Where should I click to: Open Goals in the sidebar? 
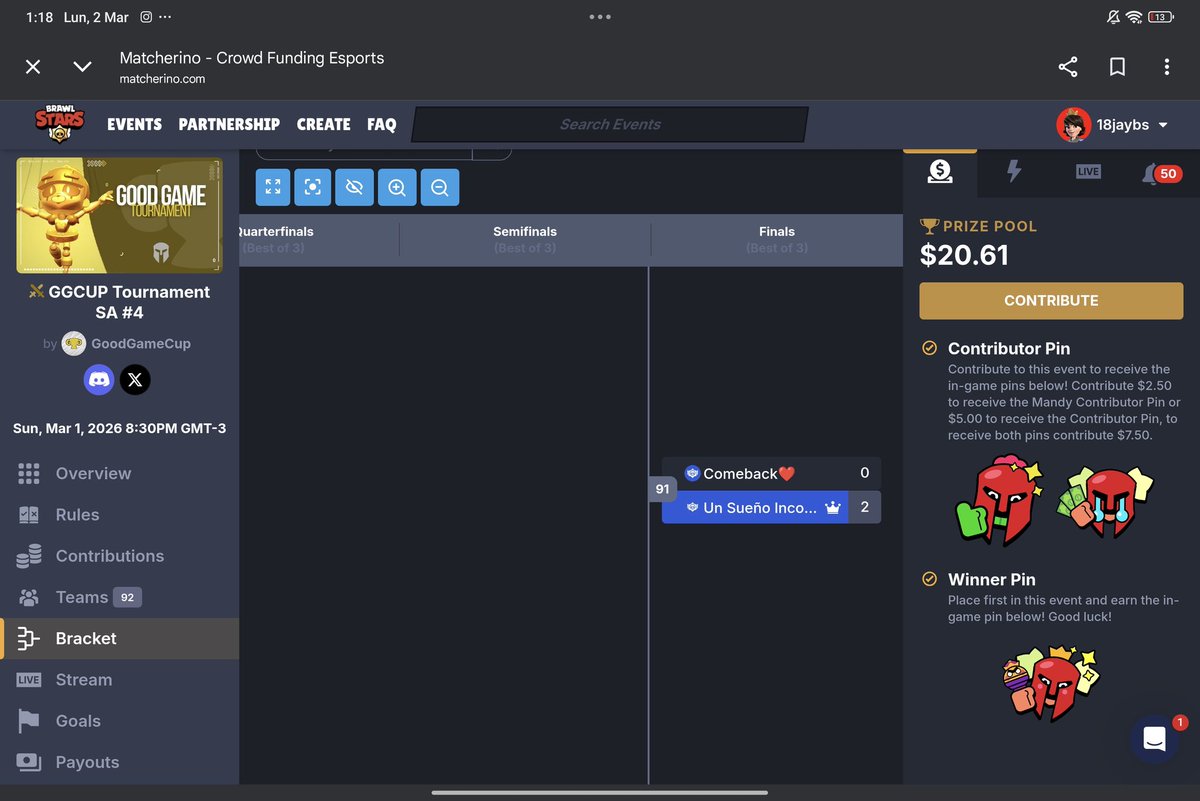pos(119,721)
